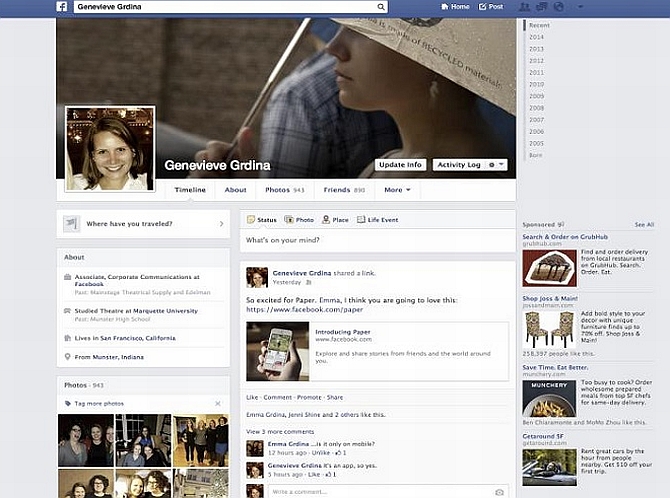
Task: Expand the 'Where have you traveled?' chevron
Action: click(221, 224)
